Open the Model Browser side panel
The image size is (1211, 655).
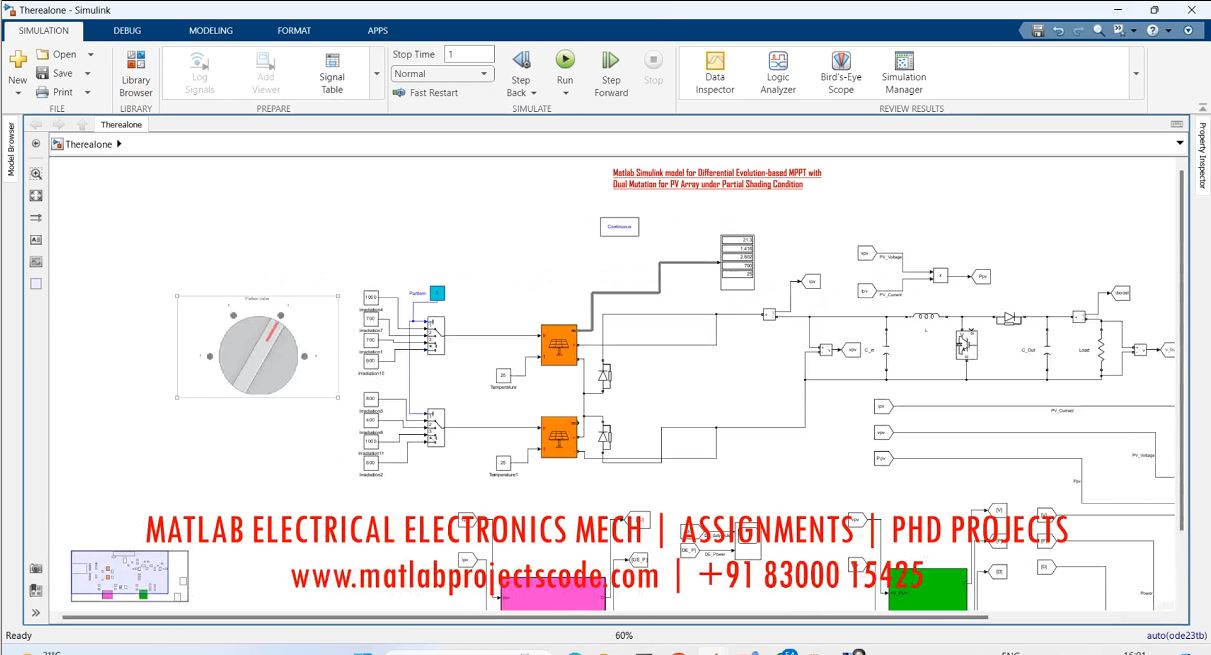[11, 150]
